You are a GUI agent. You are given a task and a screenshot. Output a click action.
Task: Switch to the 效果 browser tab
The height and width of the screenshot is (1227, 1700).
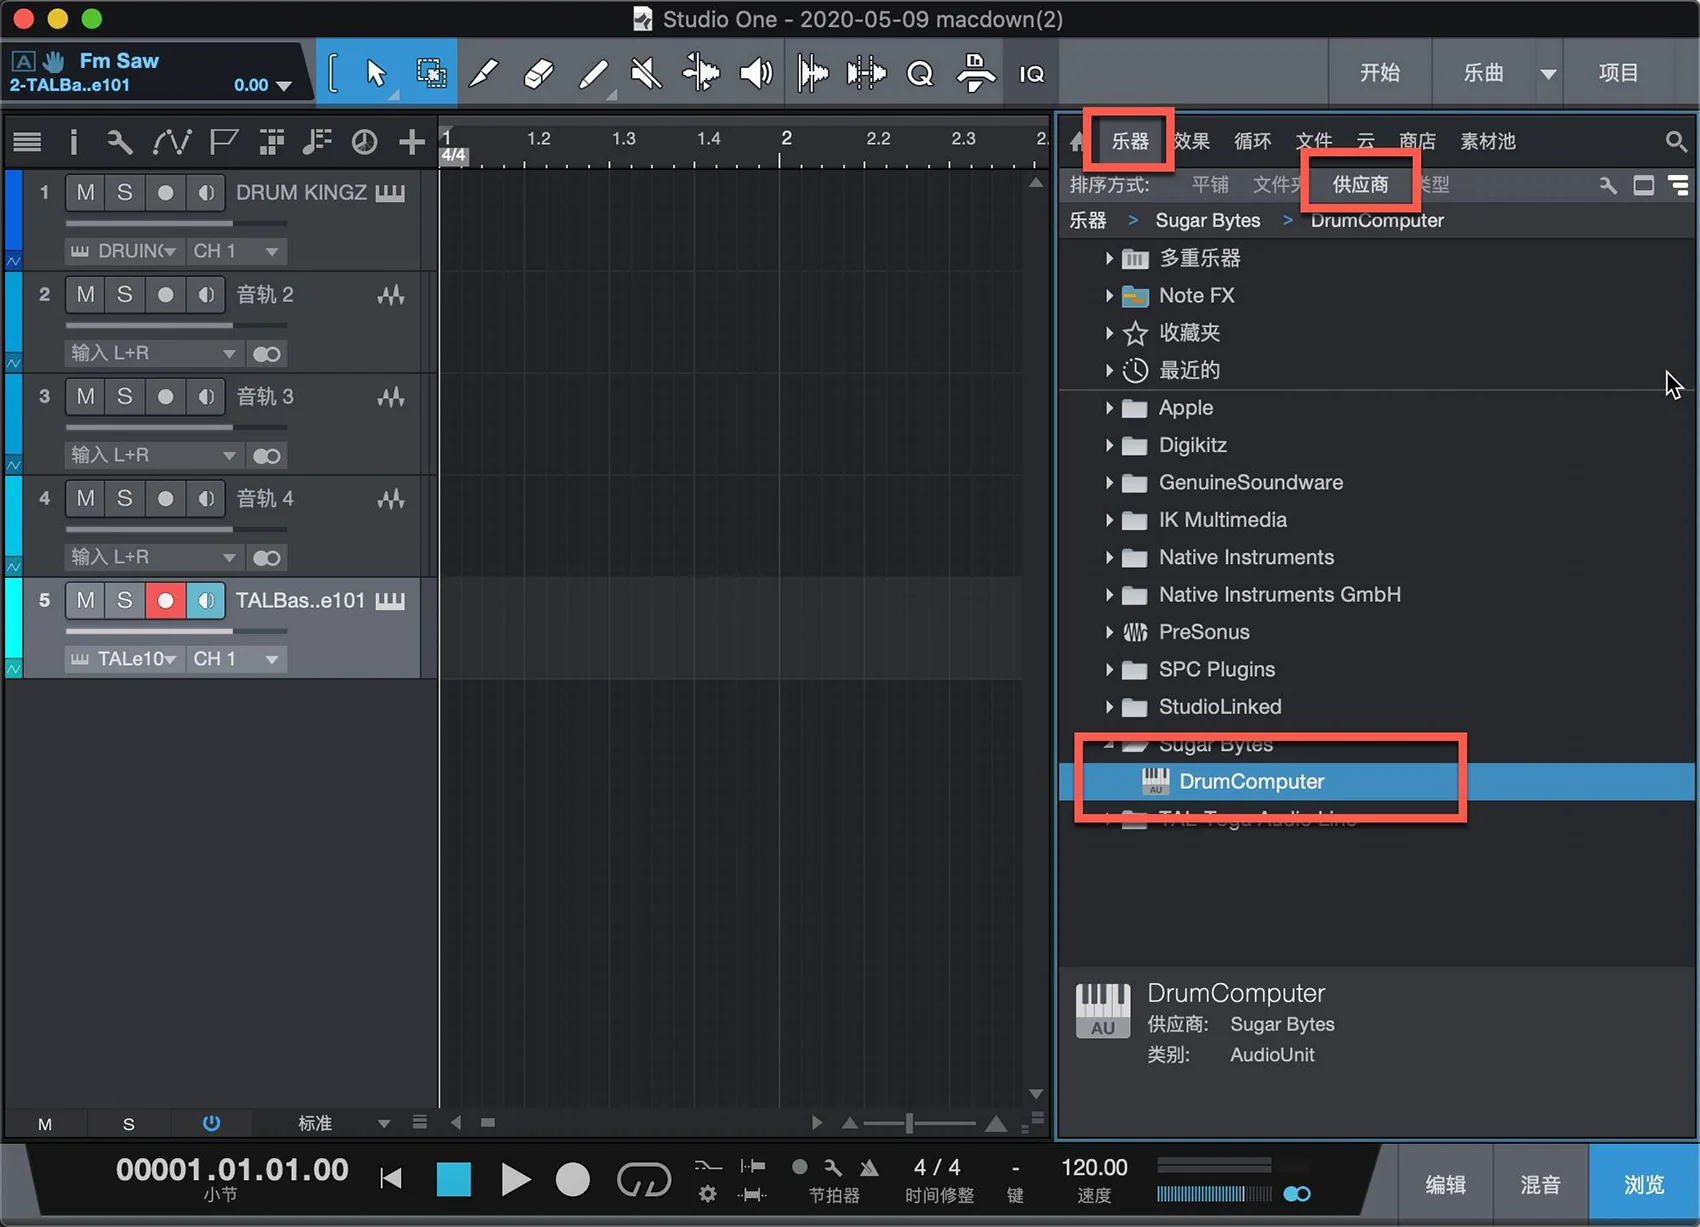pyautogui.click(x=1191, y=141)
